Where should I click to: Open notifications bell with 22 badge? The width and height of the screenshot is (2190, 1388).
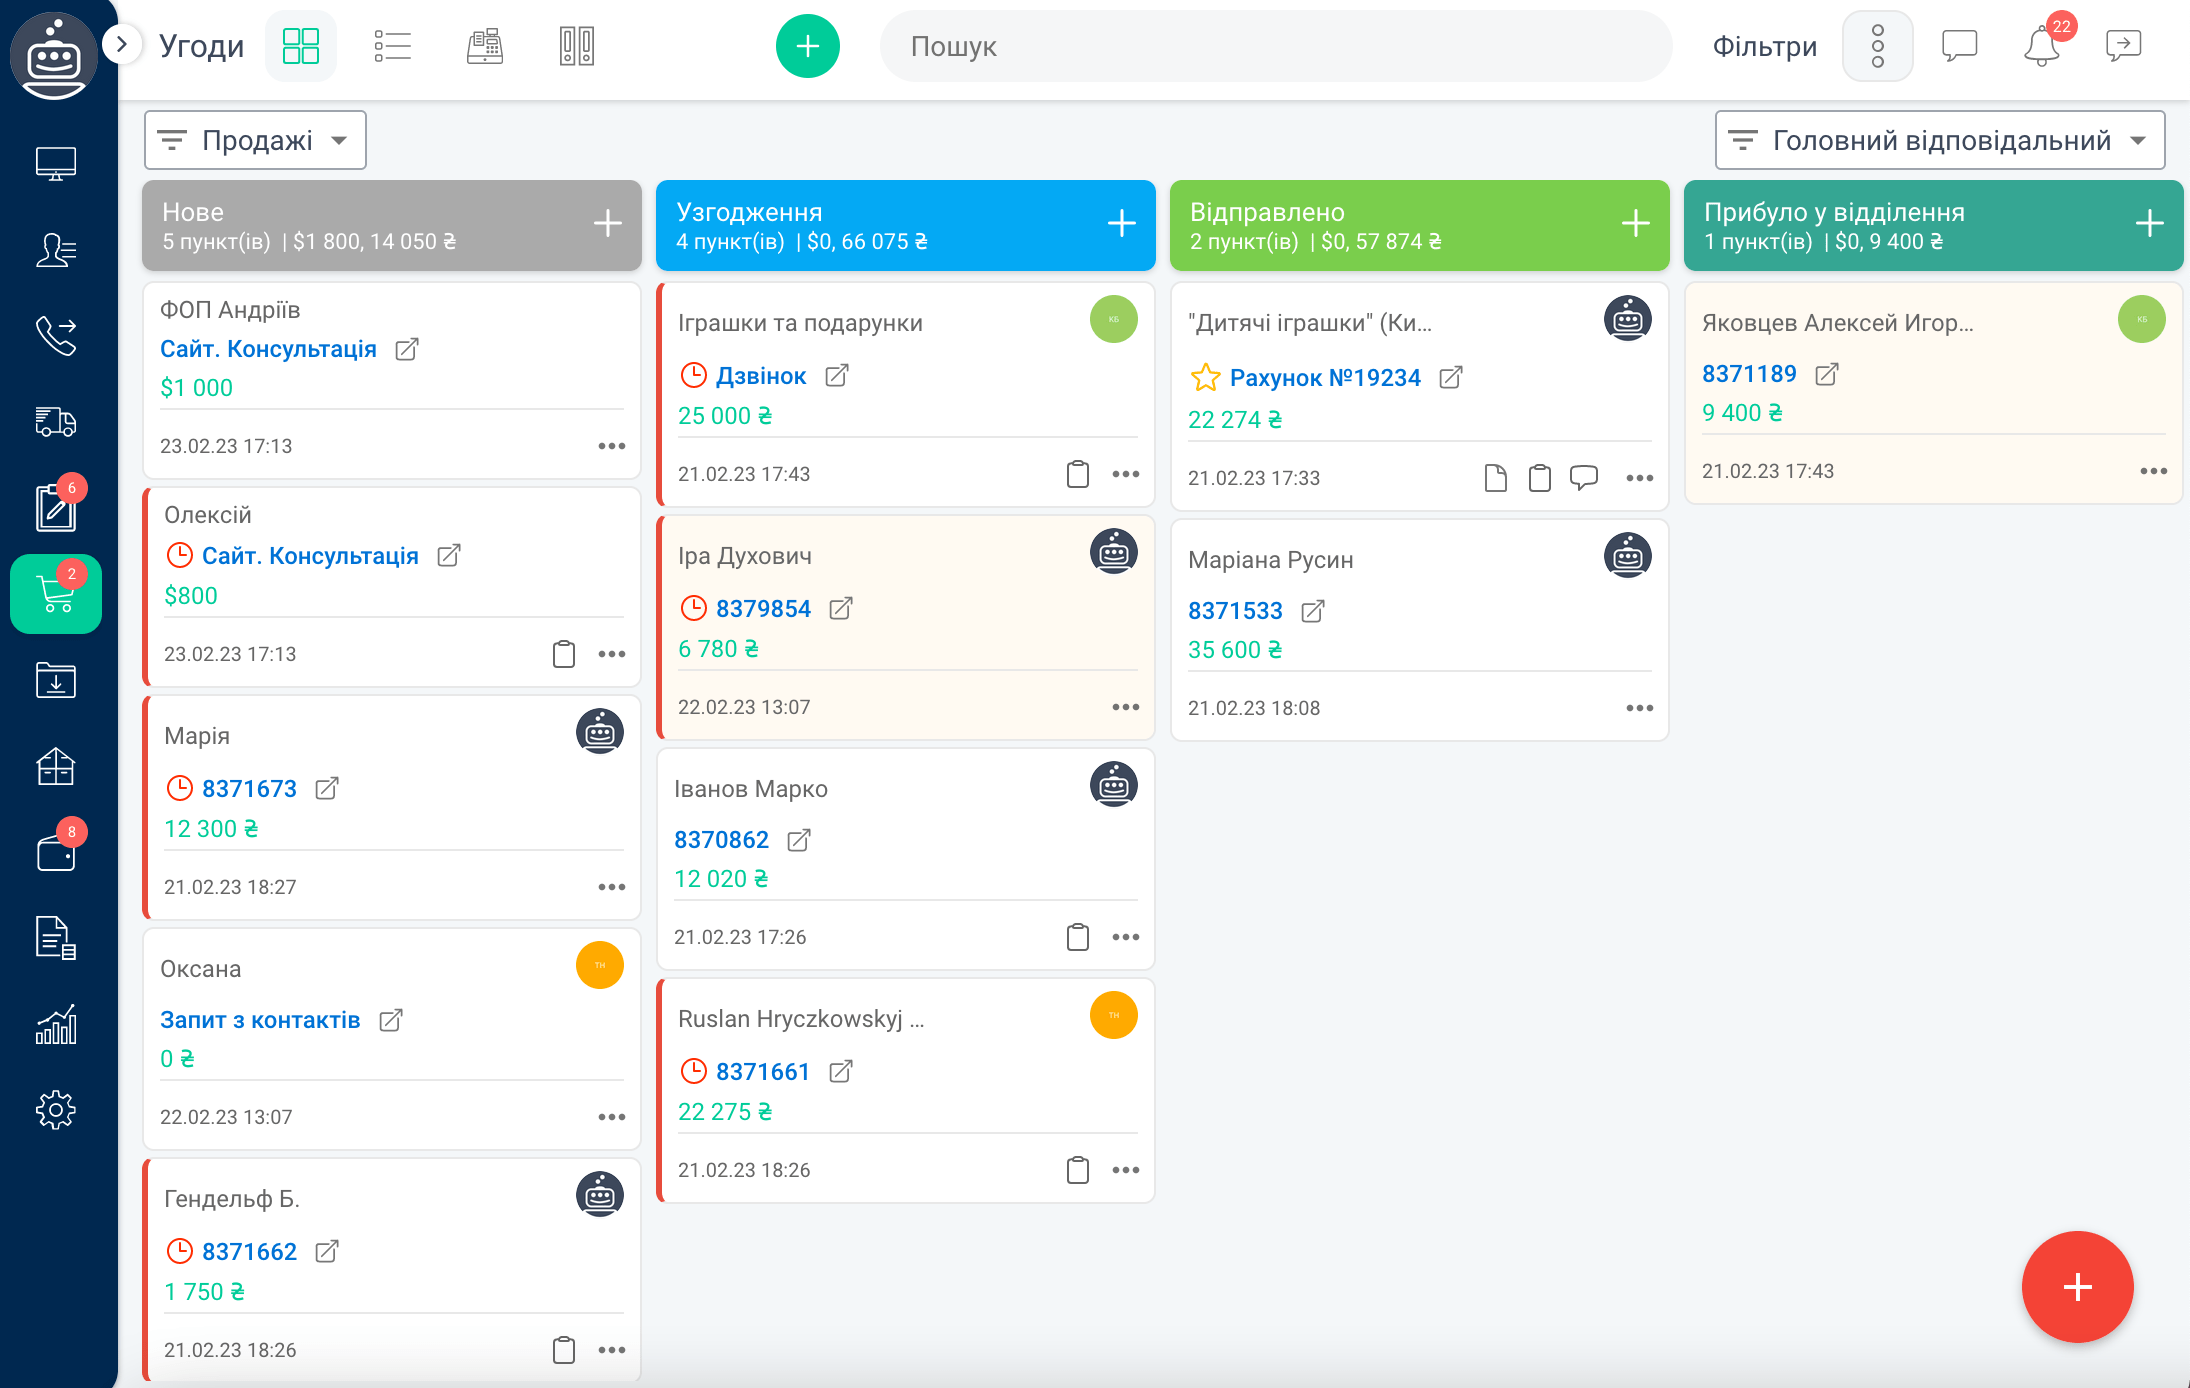(x=2041, y=46)
